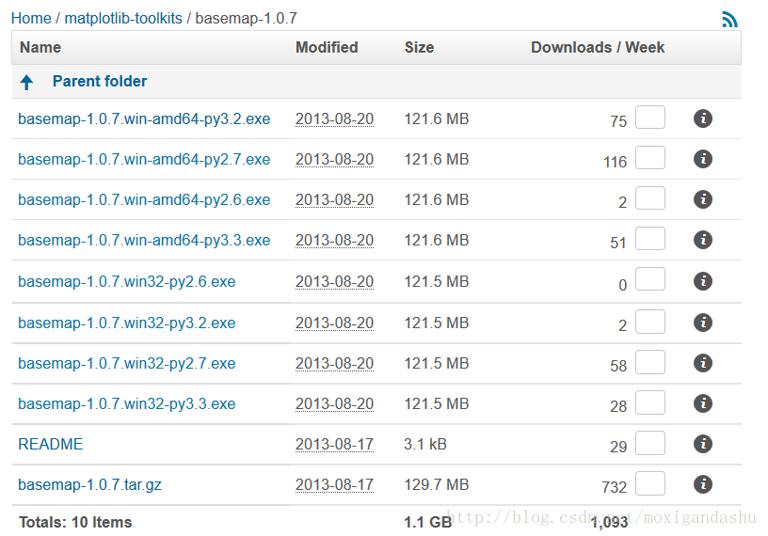Download basemap-1.0.7.win-amd64-py3.3.exe
The width and height of the screenshot is (768, 536).
144,241
